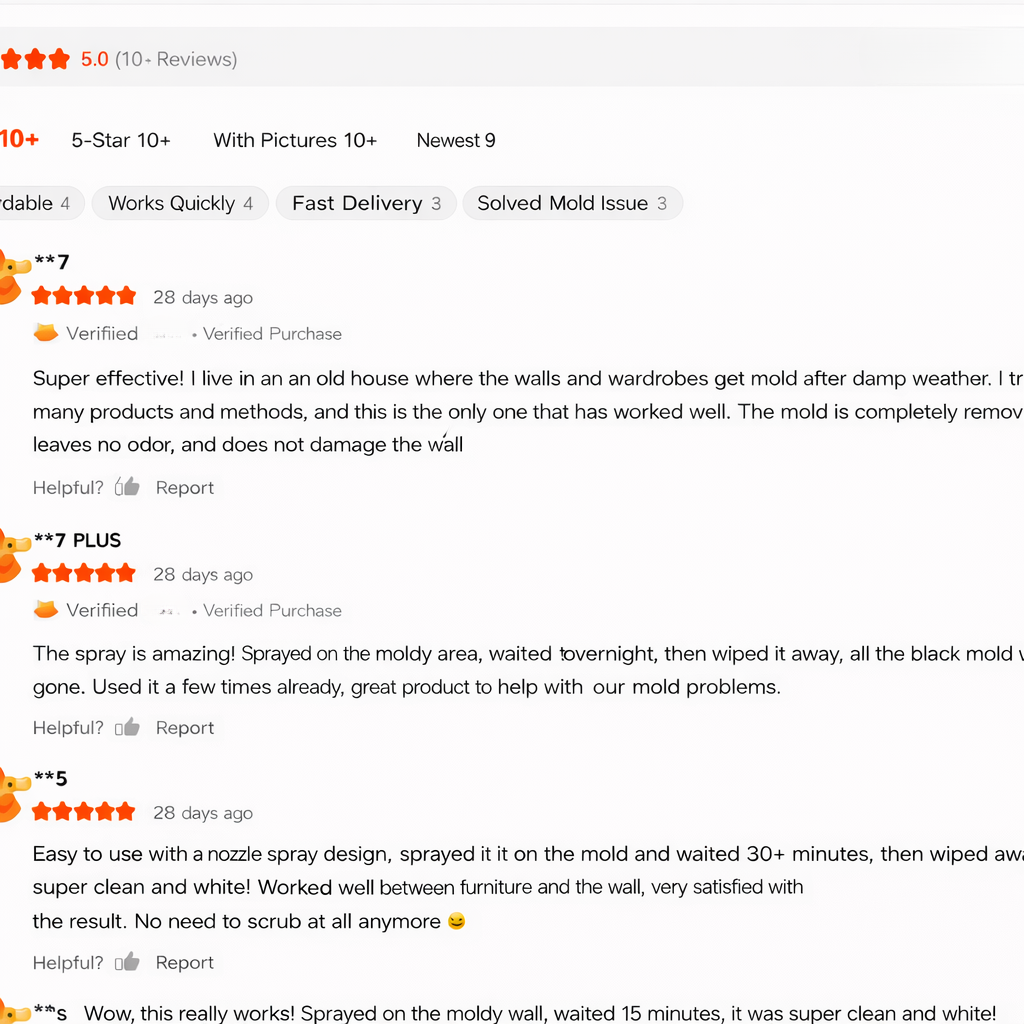Click five-star rating on **5 review
This screenshot has height=1024, width=1024.
click(84, 811)
